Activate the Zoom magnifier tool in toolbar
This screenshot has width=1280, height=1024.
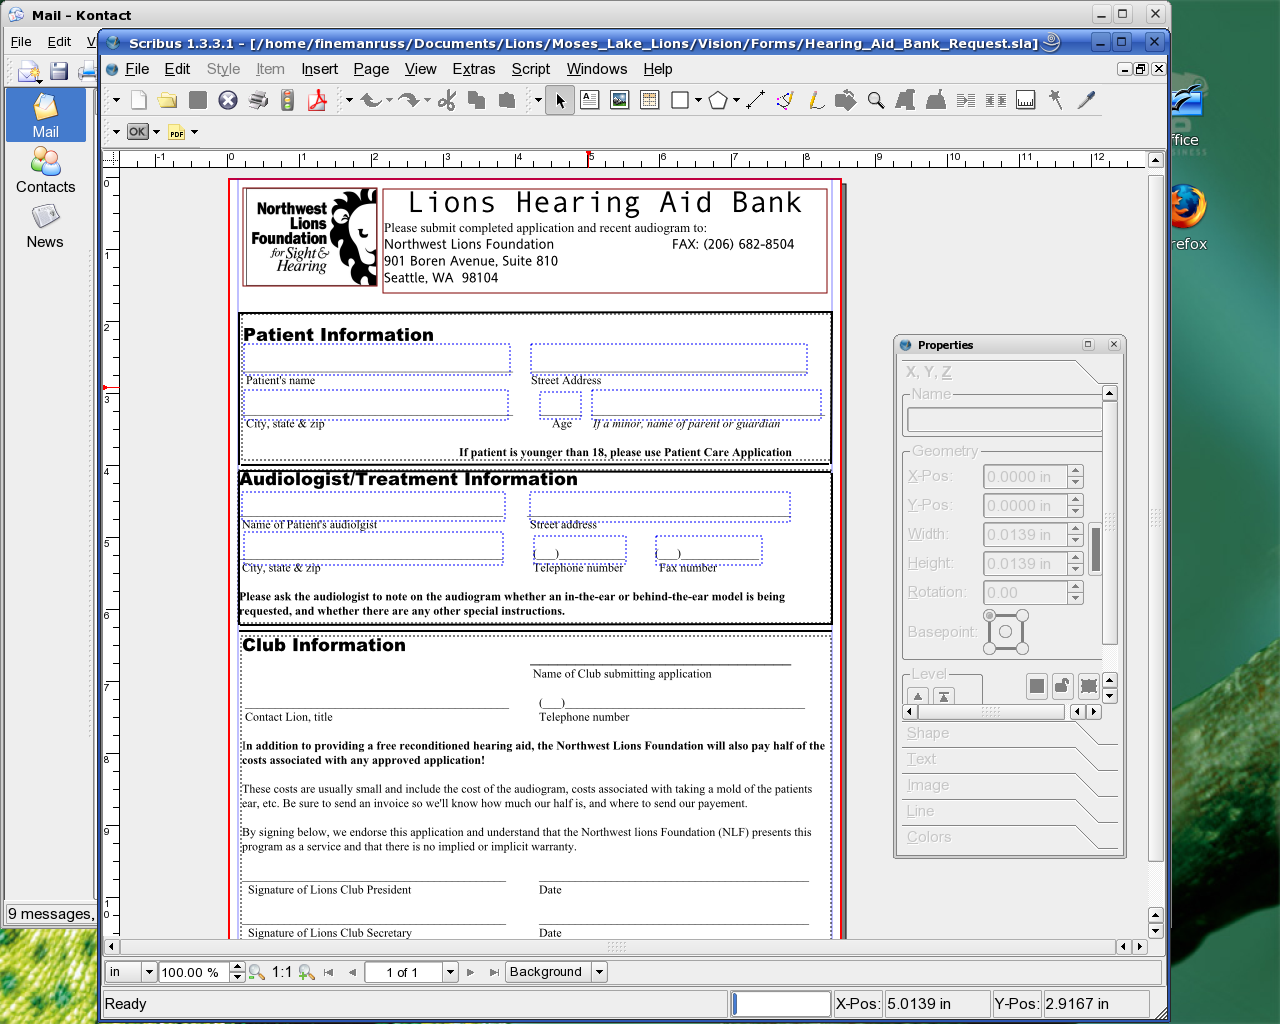876,100
